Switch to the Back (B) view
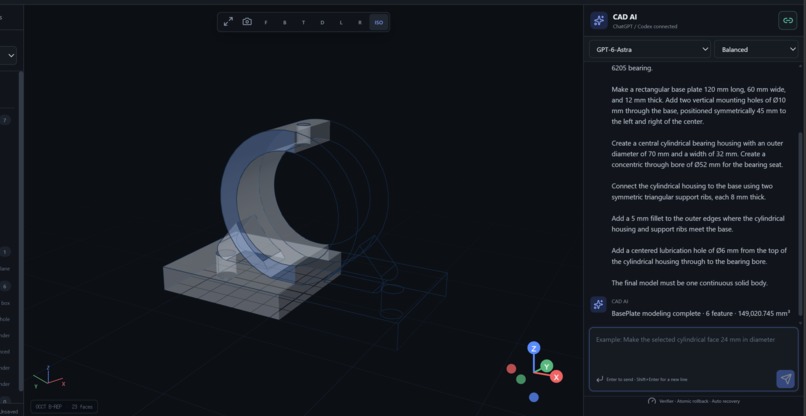 click(x=285, y=23)
